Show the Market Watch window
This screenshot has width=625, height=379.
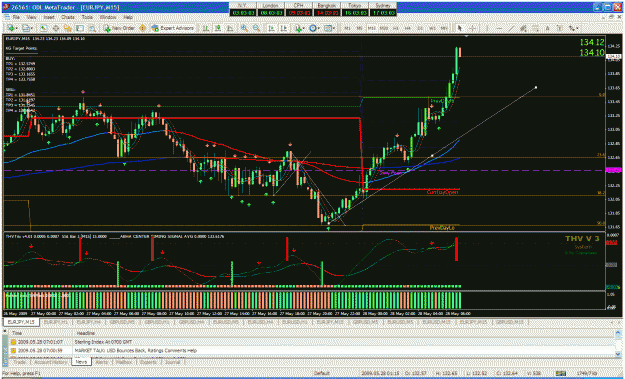43,28
